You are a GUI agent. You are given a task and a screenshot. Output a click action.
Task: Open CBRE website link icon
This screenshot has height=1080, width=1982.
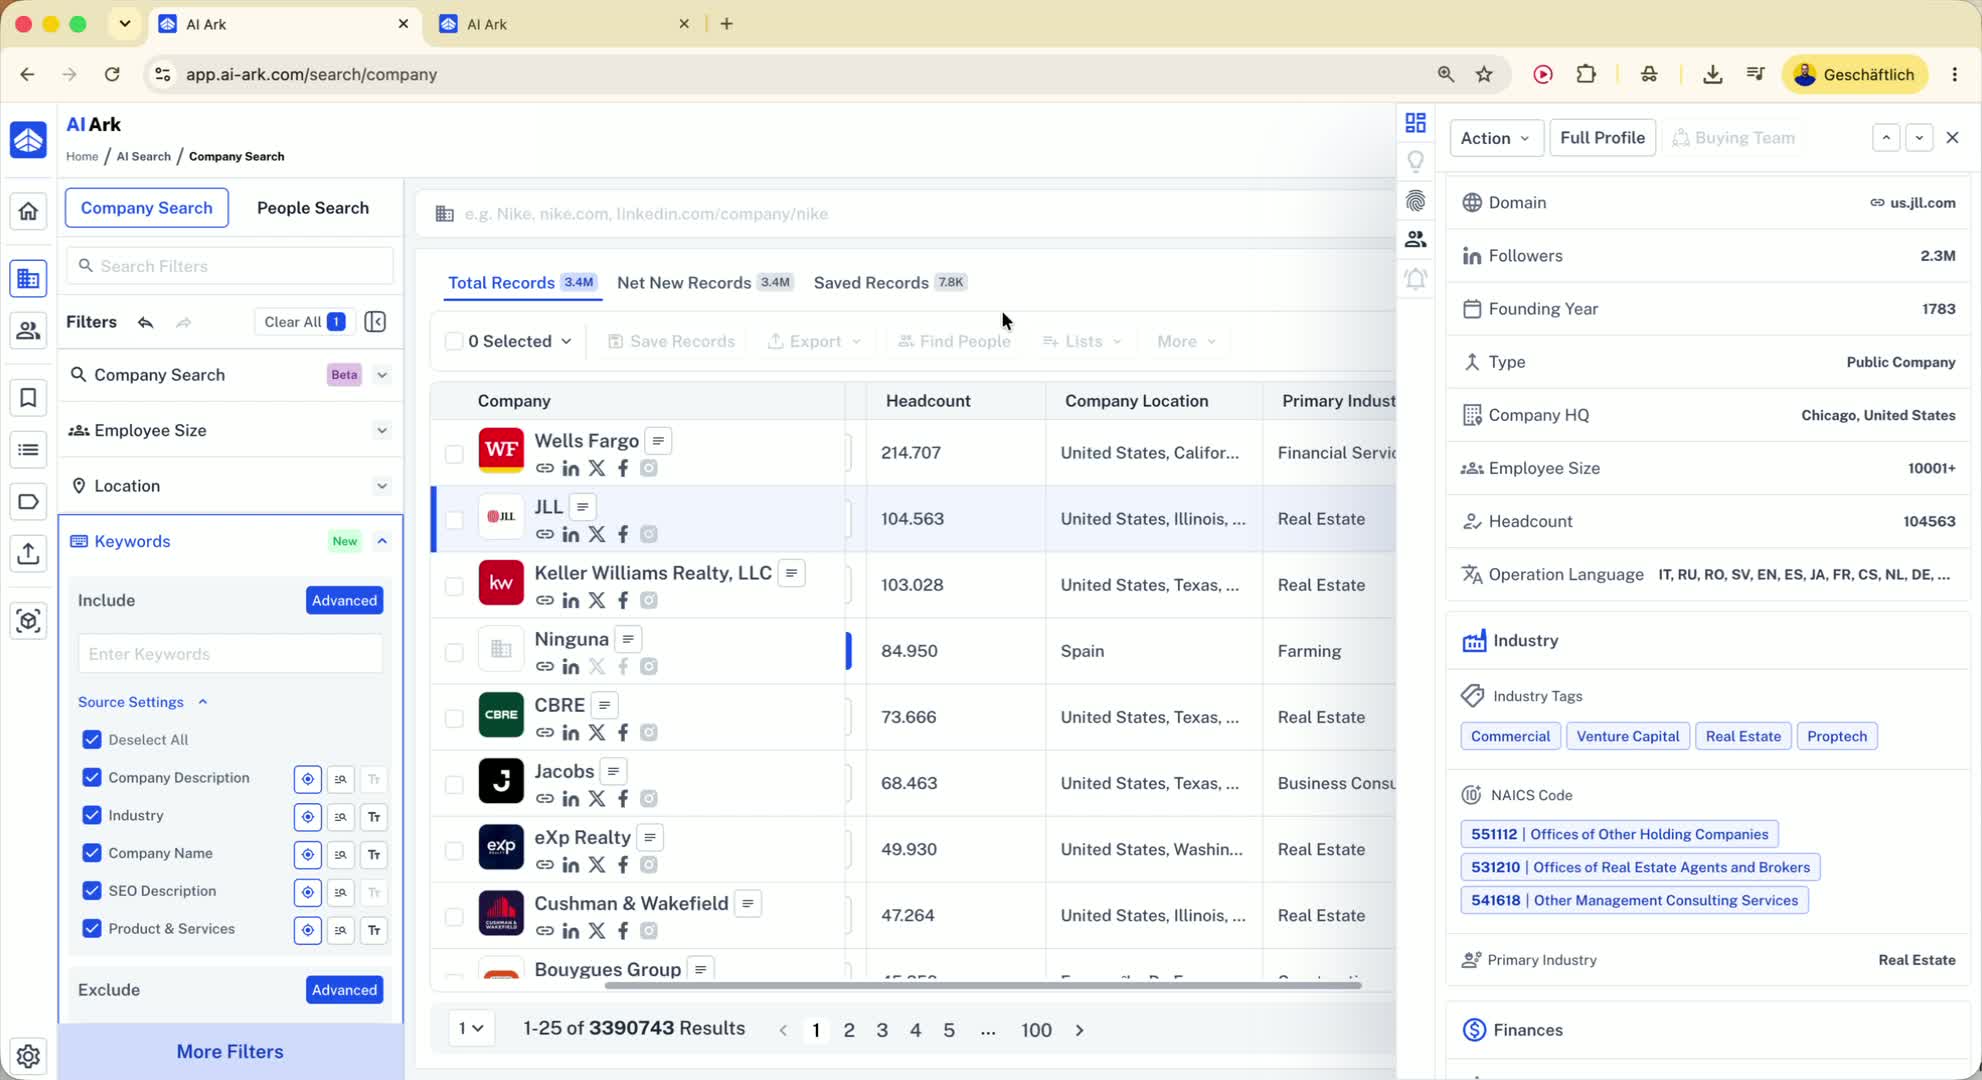(545, 732)
